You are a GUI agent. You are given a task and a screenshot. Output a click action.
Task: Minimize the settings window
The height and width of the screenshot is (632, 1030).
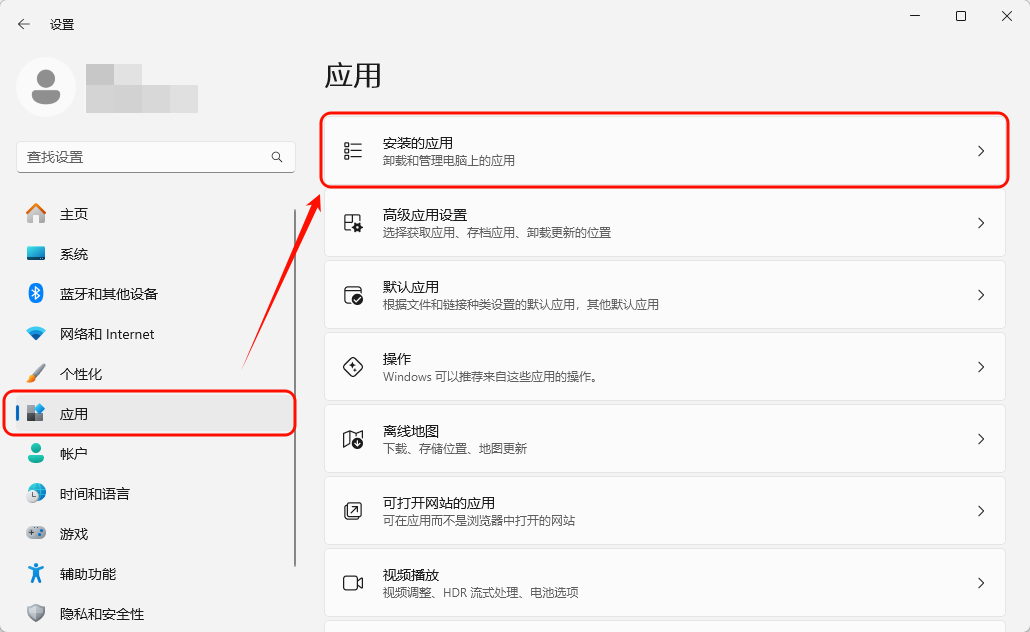pyautogui.click(x=914, y=16)
